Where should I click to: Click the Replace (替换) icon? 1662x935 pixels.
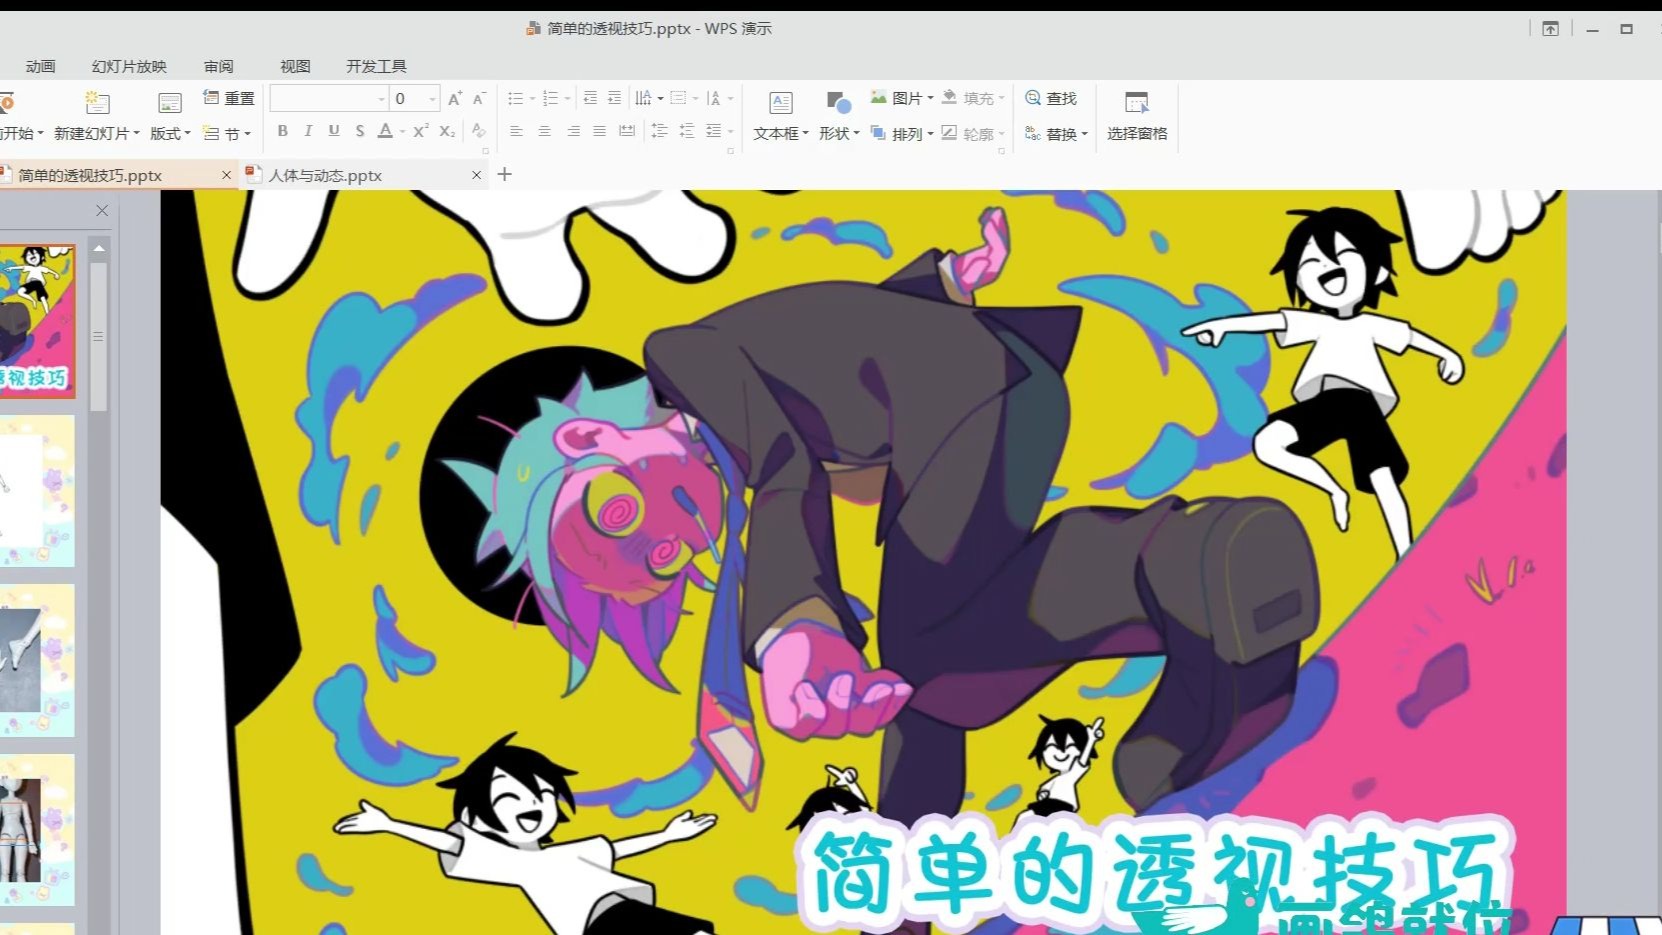click(x=1033, y=133)
